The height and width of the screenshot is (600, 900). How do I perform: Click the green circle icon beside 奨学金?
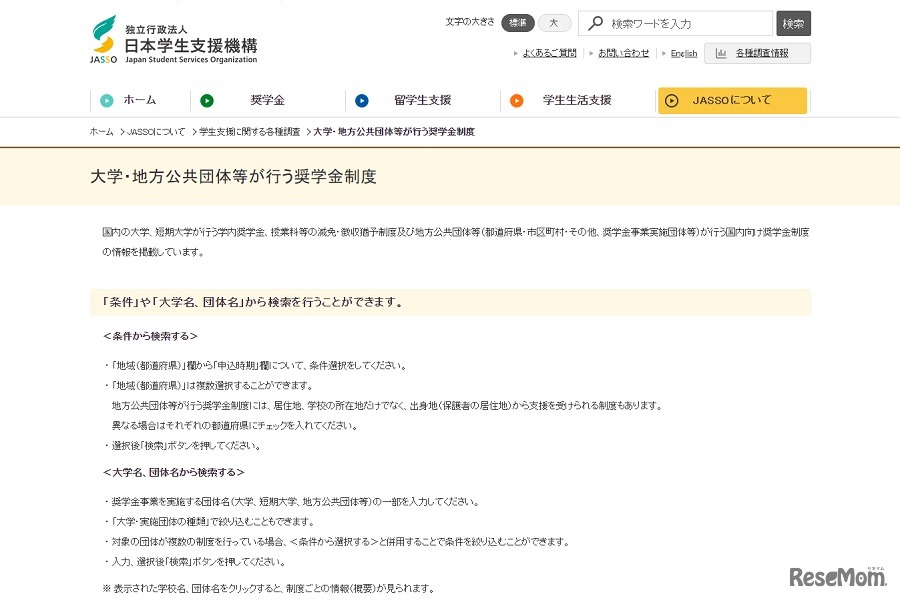click(208, 100)
